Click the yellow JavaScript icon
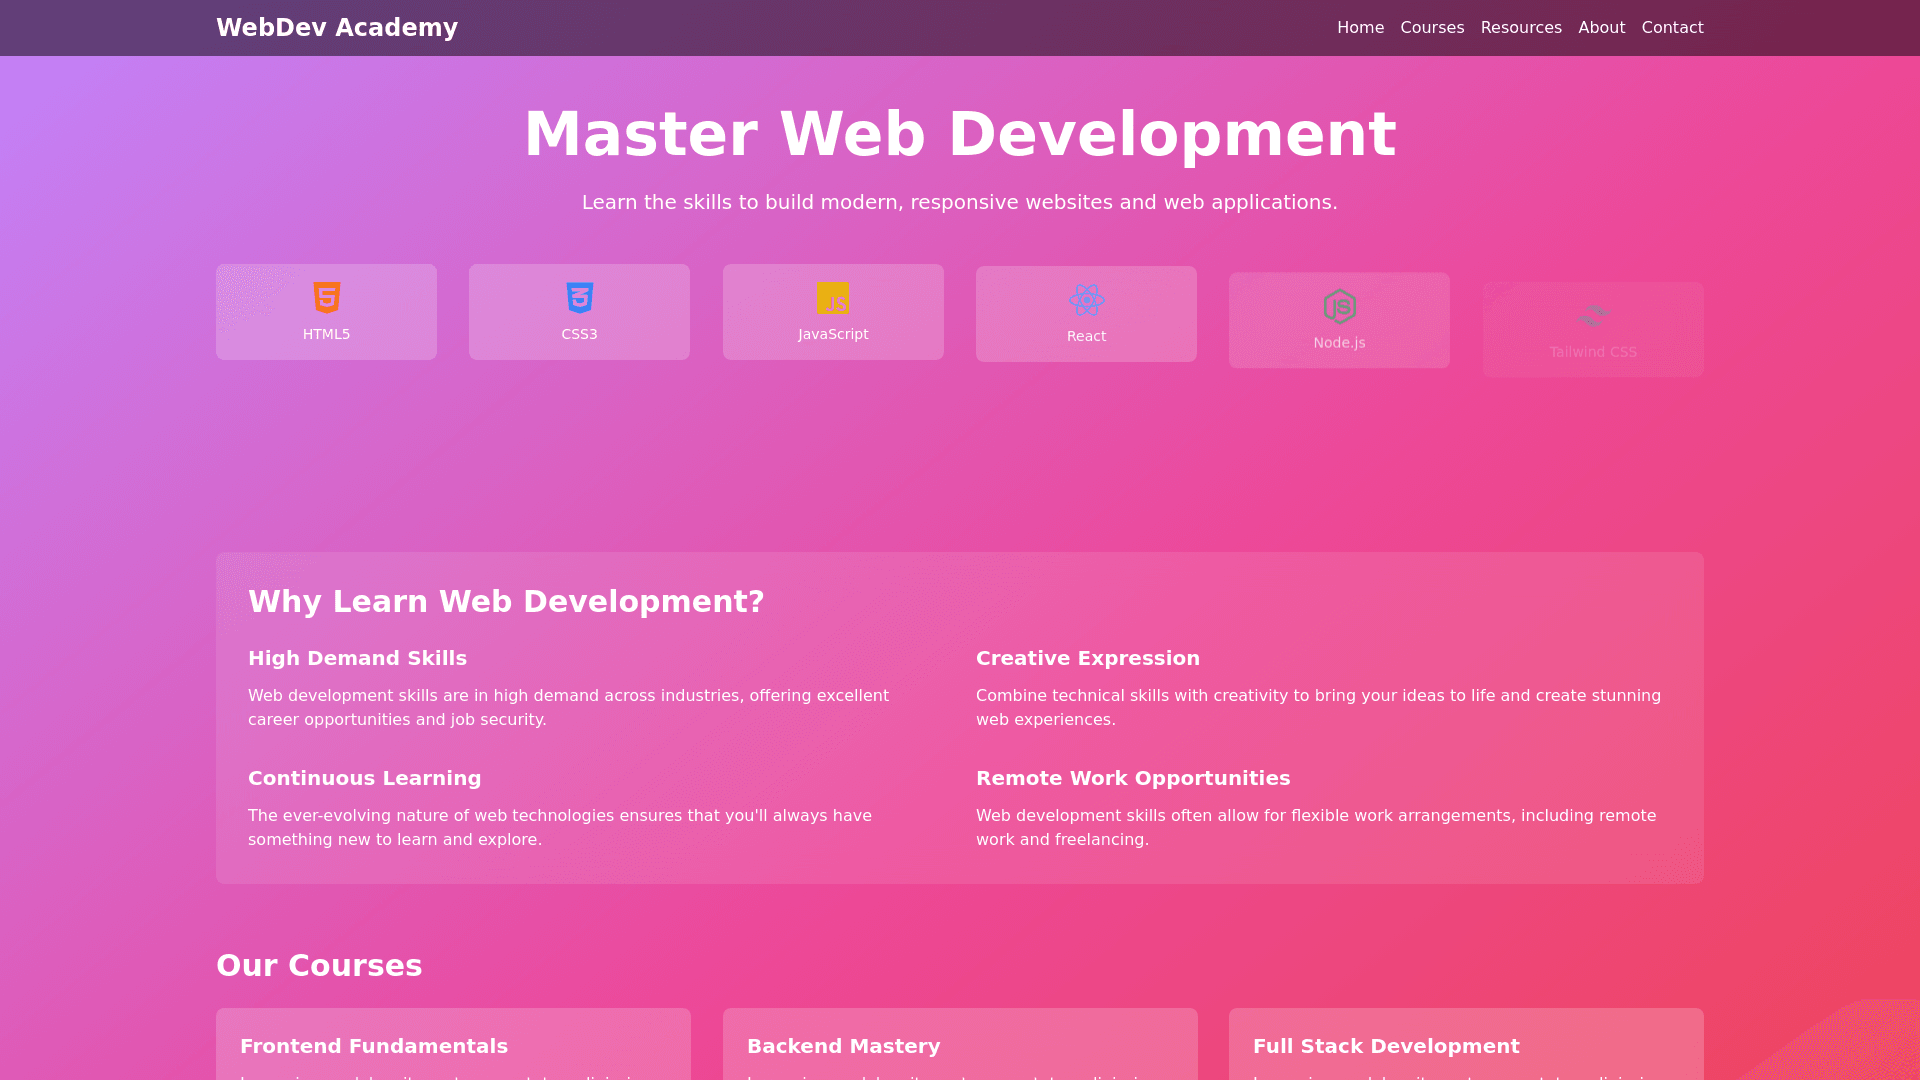 [833, 298]
